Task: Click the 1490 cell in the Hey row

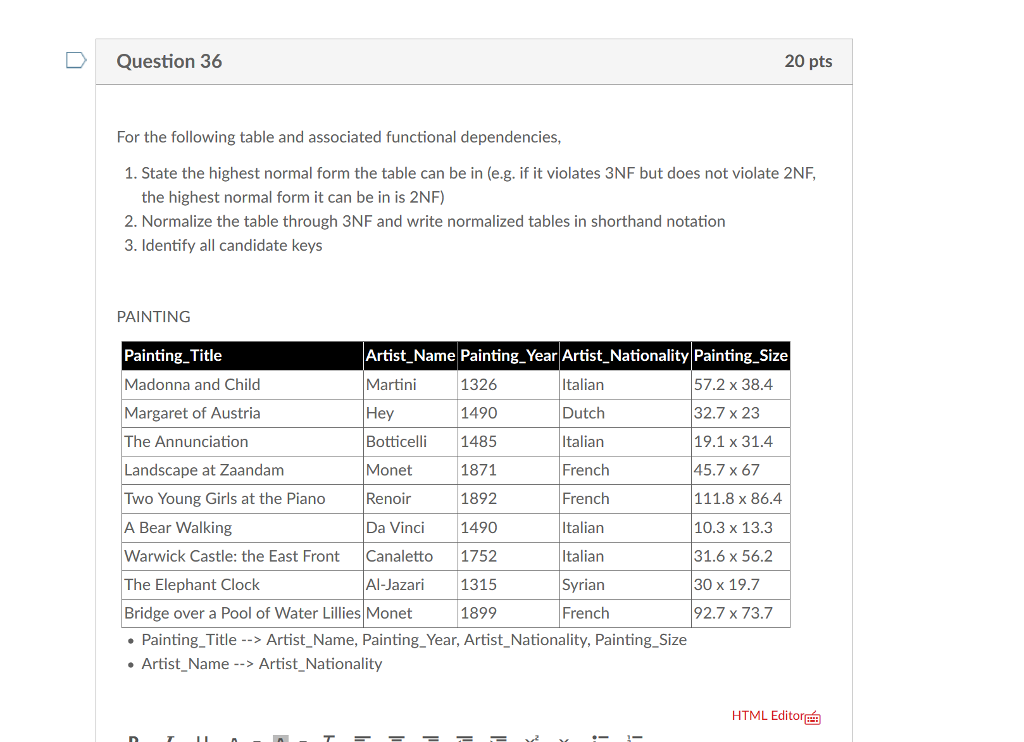Action: coord(508,413)
